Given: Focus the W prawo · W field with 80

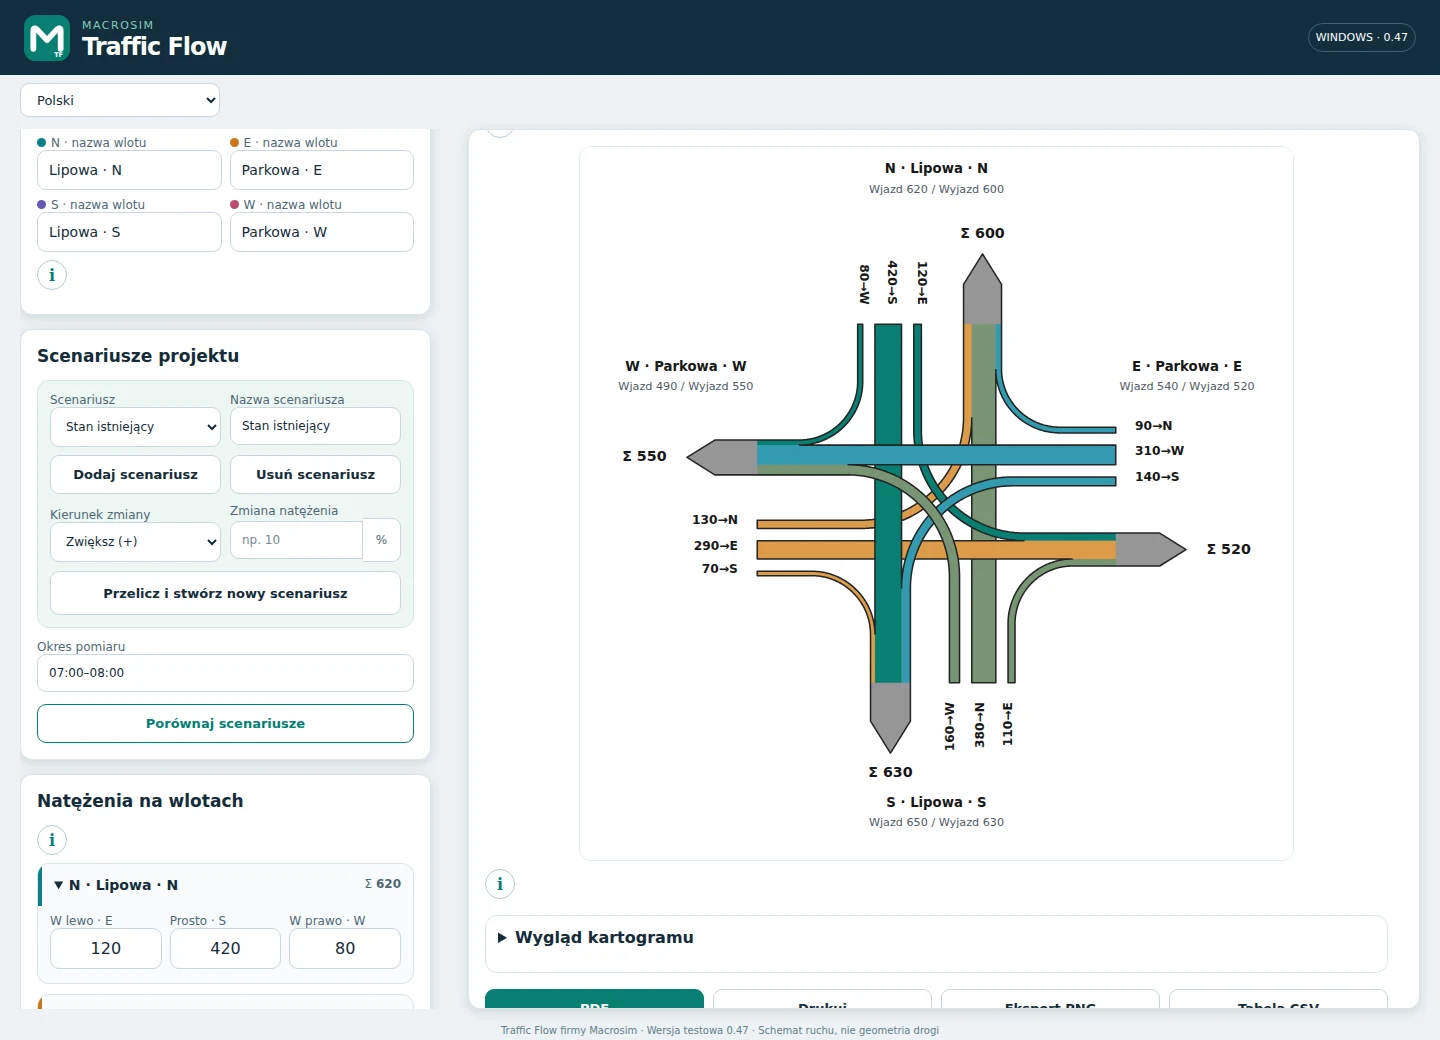Looking at the screenshot, I should (345, 949).
